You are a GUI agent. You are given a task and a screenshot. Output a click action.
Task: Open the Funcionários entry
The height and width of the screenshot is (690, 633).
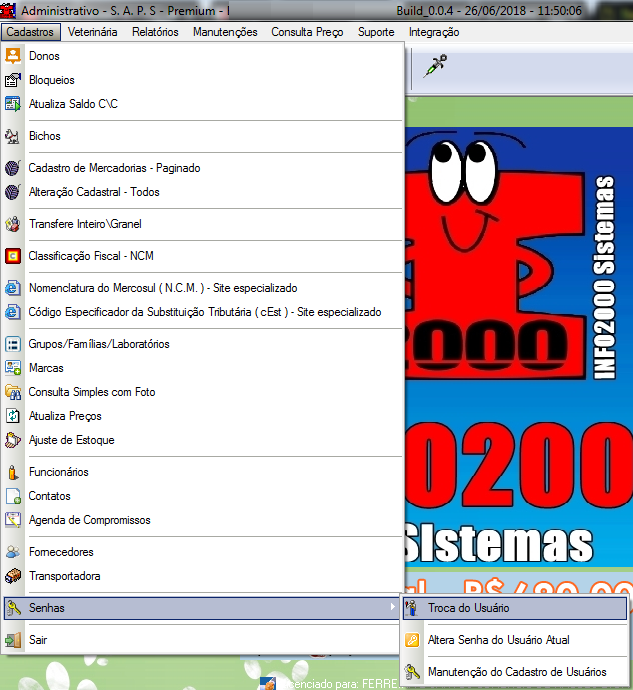[x=203, y=472]
